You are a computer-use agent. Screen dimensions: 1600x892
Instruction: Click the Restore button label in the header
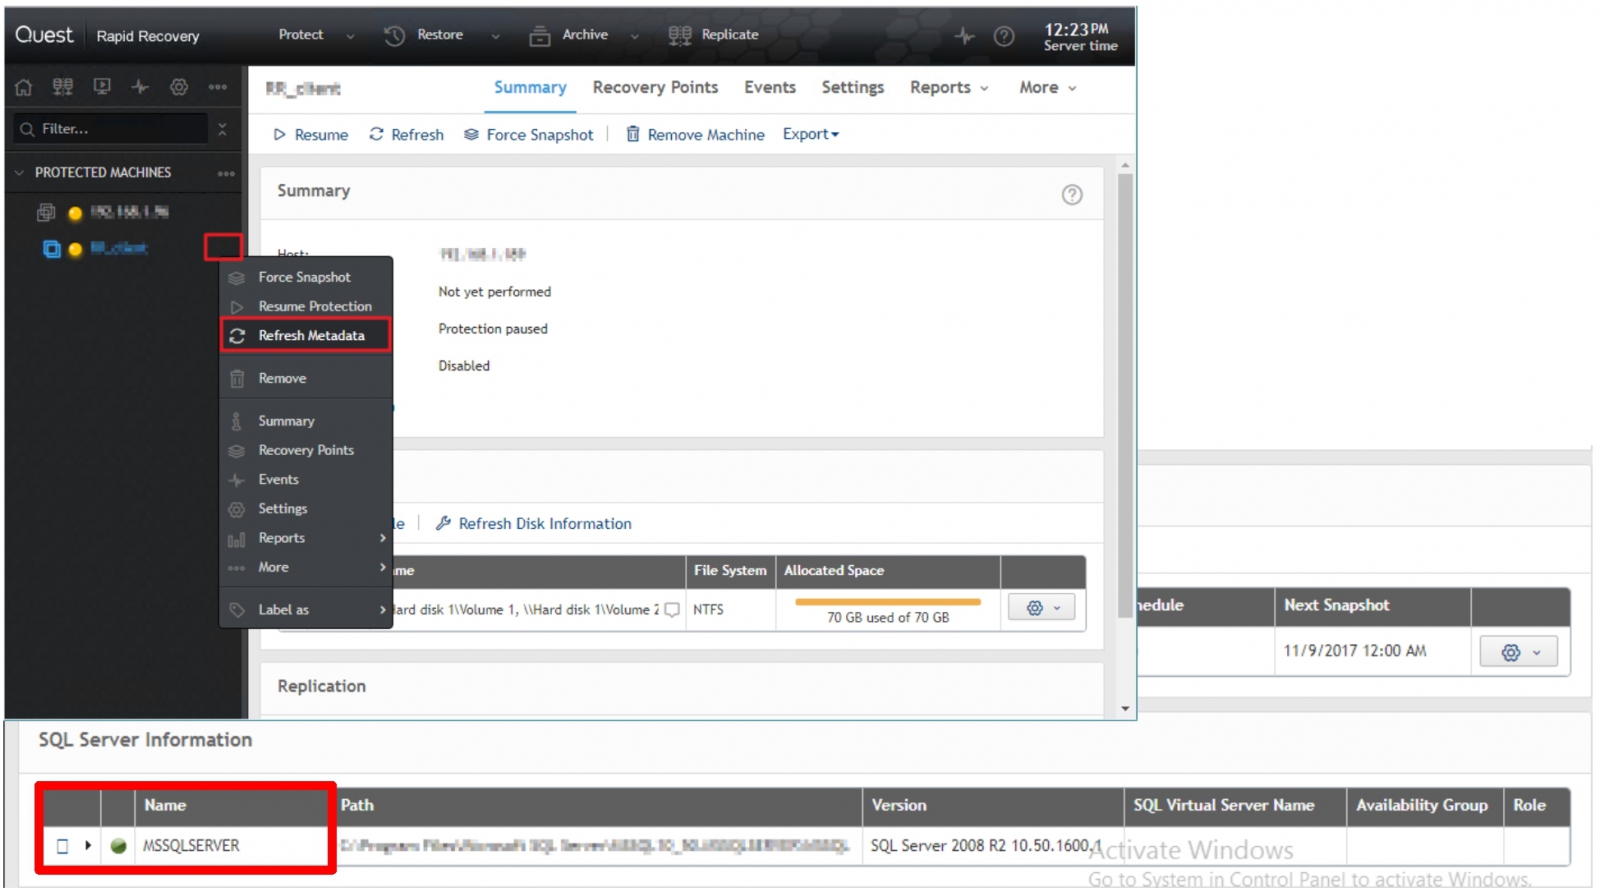440,35
